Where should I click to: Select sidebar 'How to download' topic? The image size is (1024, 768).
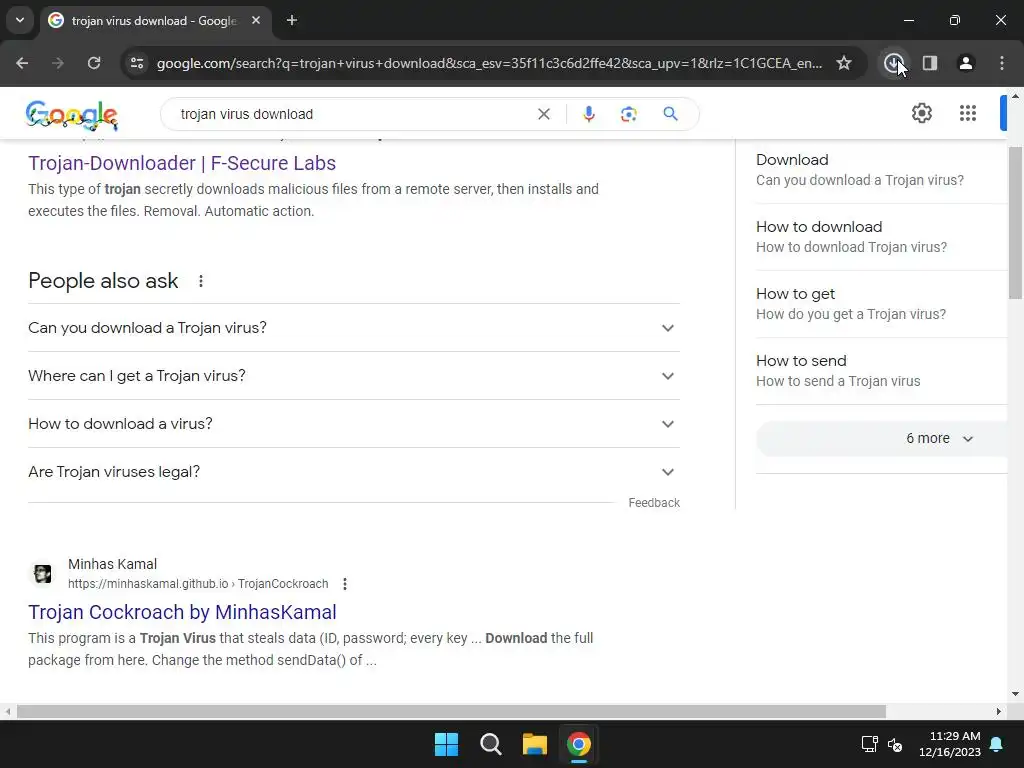[880, 237]
